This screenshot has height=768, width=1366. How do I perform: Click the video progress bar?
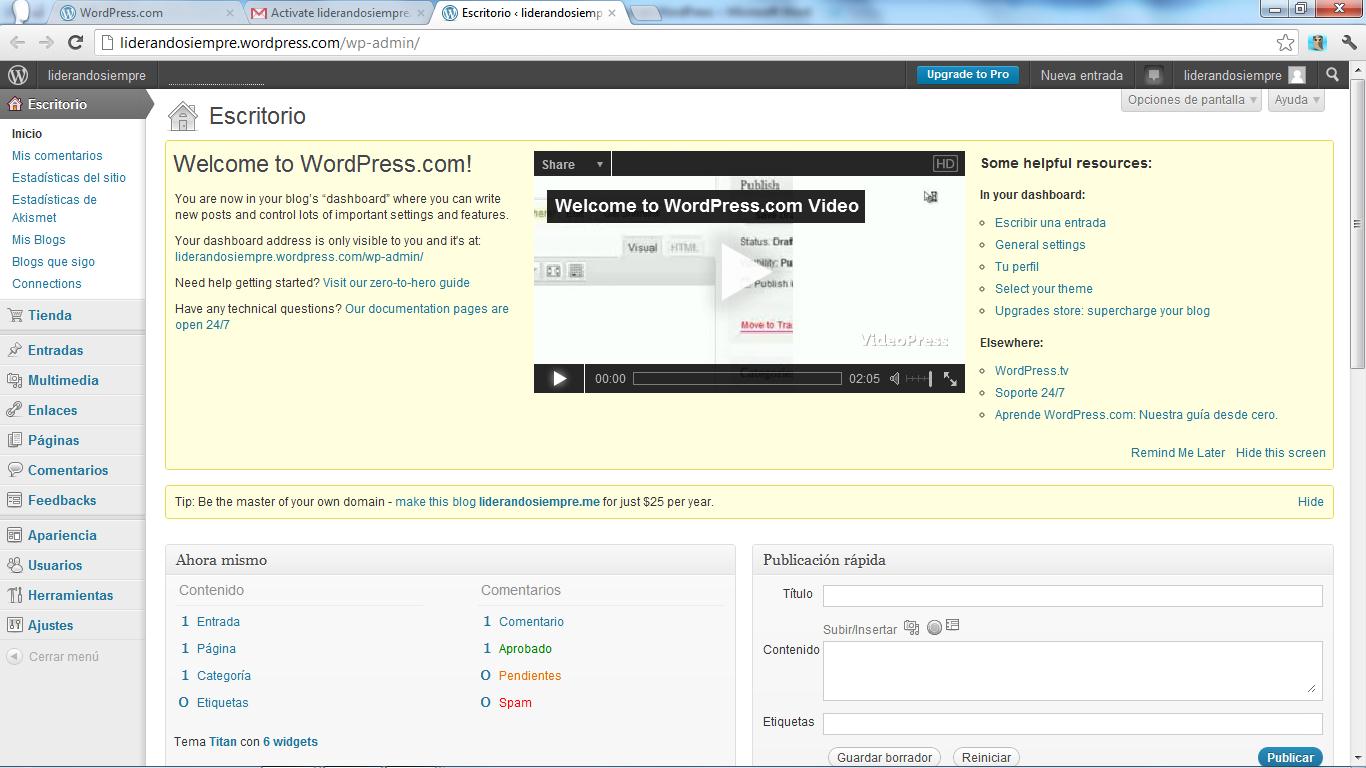click(x=738, y=378)
